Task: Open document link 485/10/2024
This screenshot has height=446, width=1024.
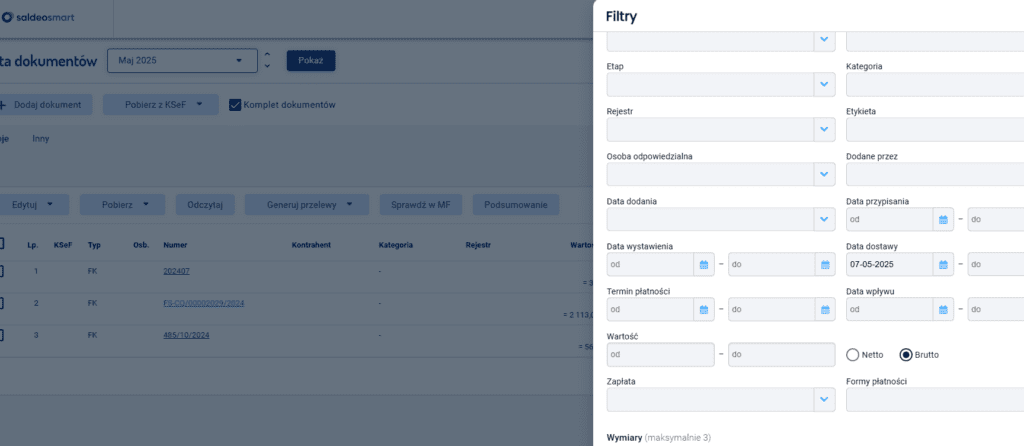Action: pyautogui.click(x=186, y=335)
